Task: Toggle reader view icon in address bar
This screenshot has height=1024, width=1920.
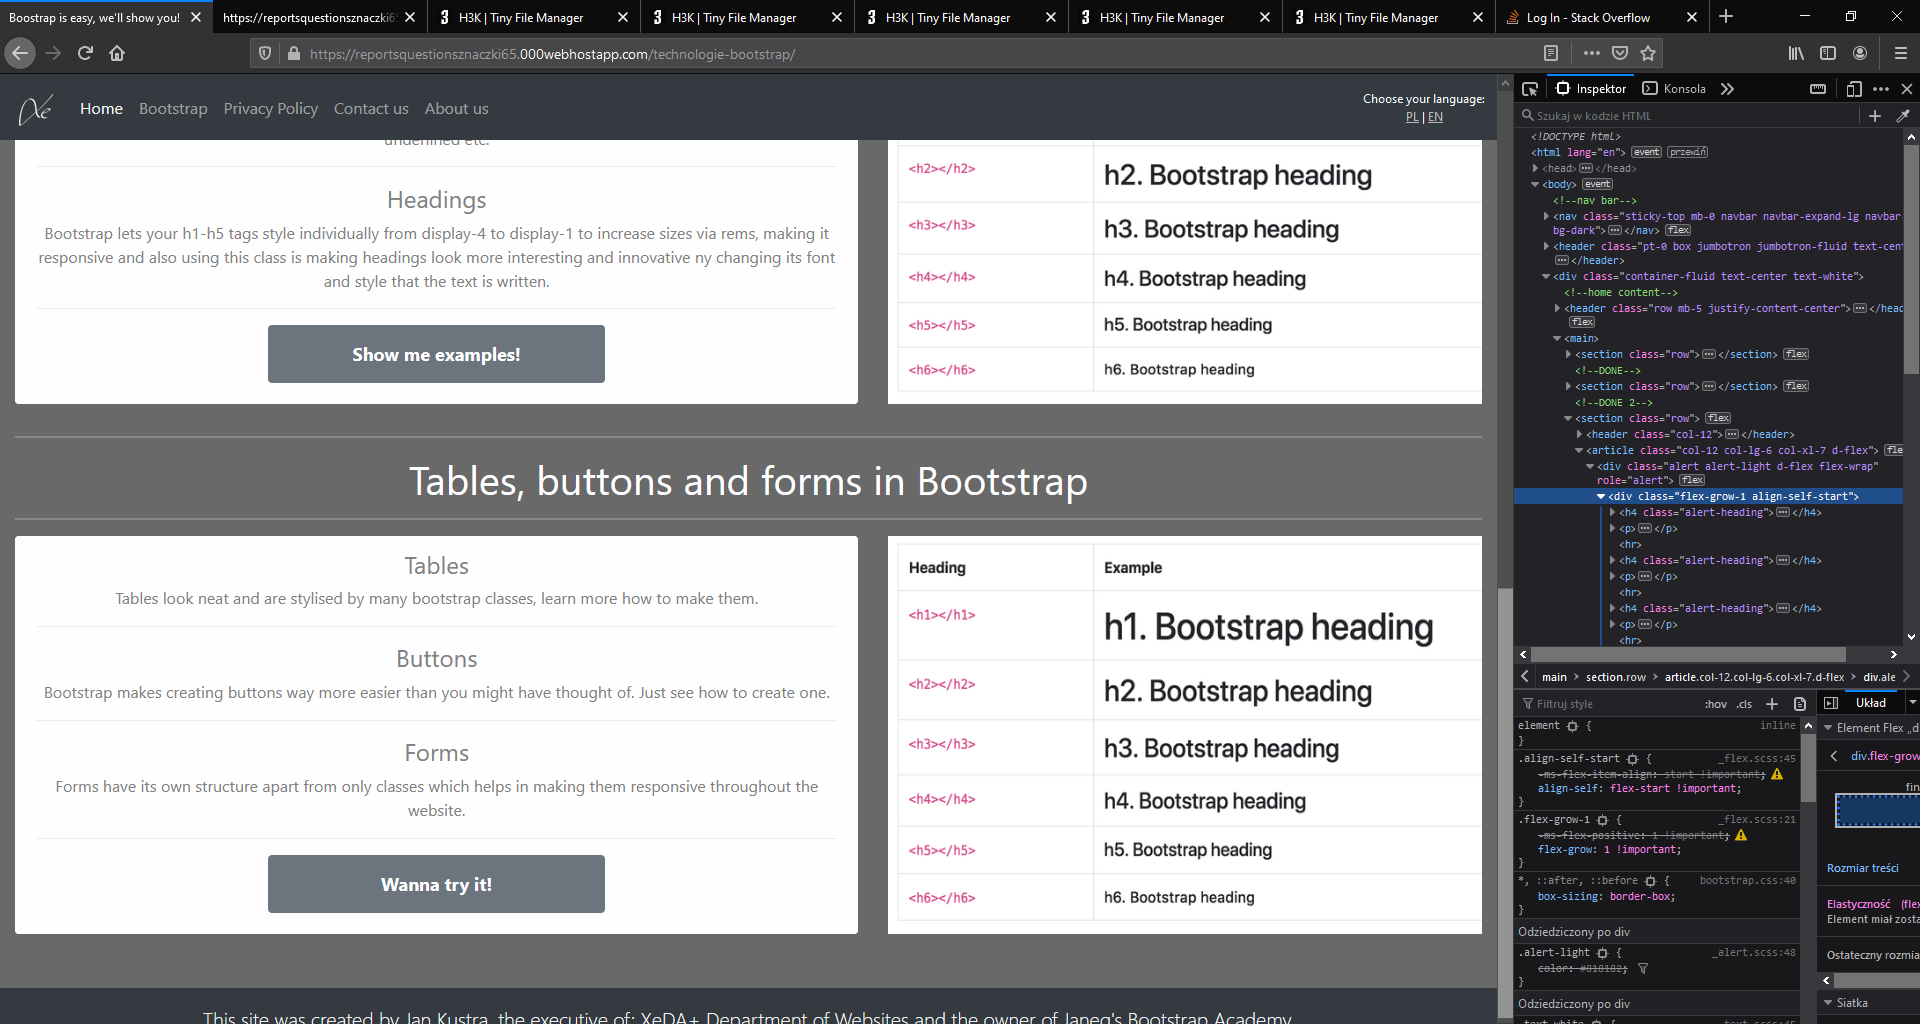Action: pos(1551,53)
